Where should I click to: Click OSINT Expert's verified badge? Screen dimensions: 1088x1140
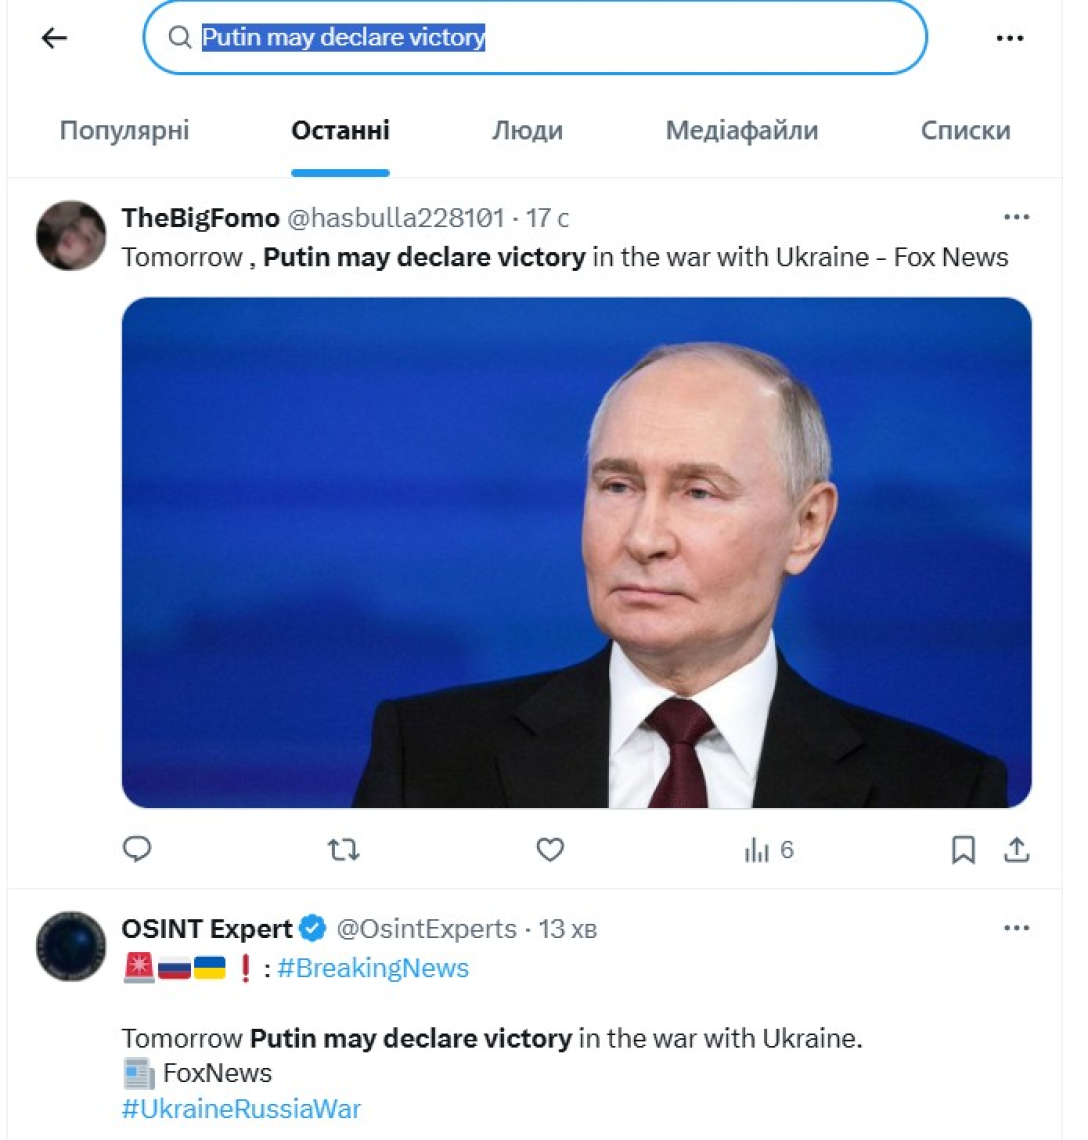tap(311, 928)
